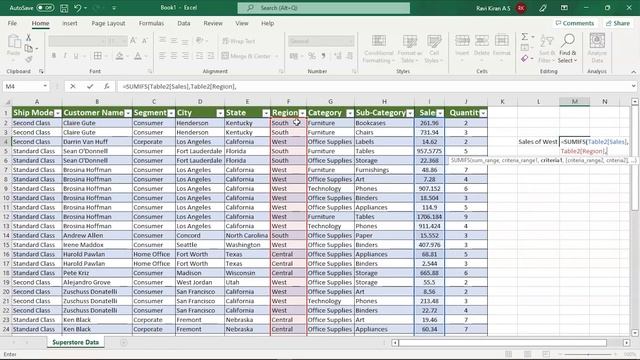640x360 pixels.
Task: Open City filter dropdown
Action: (220, 113)
